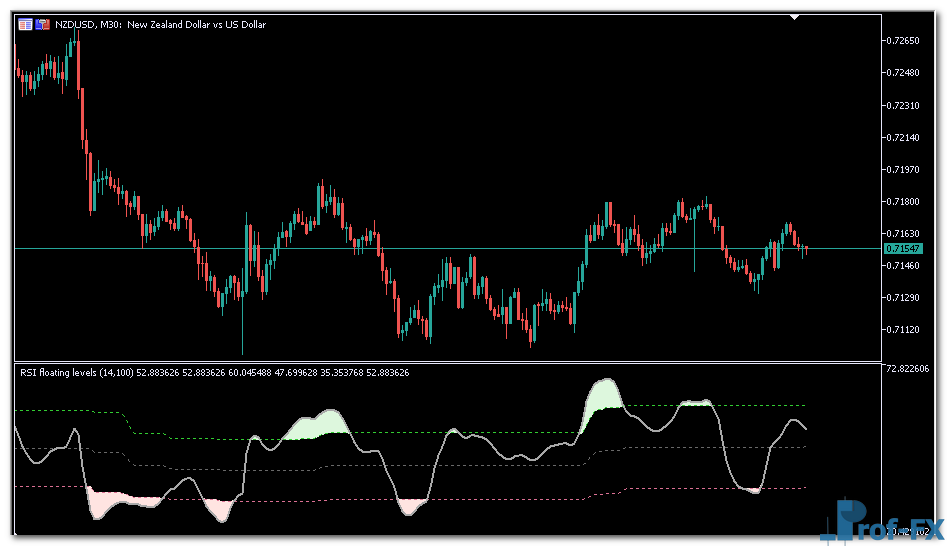Image resolution: width=947 pixels, height=546 pixels.
Task: Click the 0.72650 price scale label
Action: click(902, 41)
